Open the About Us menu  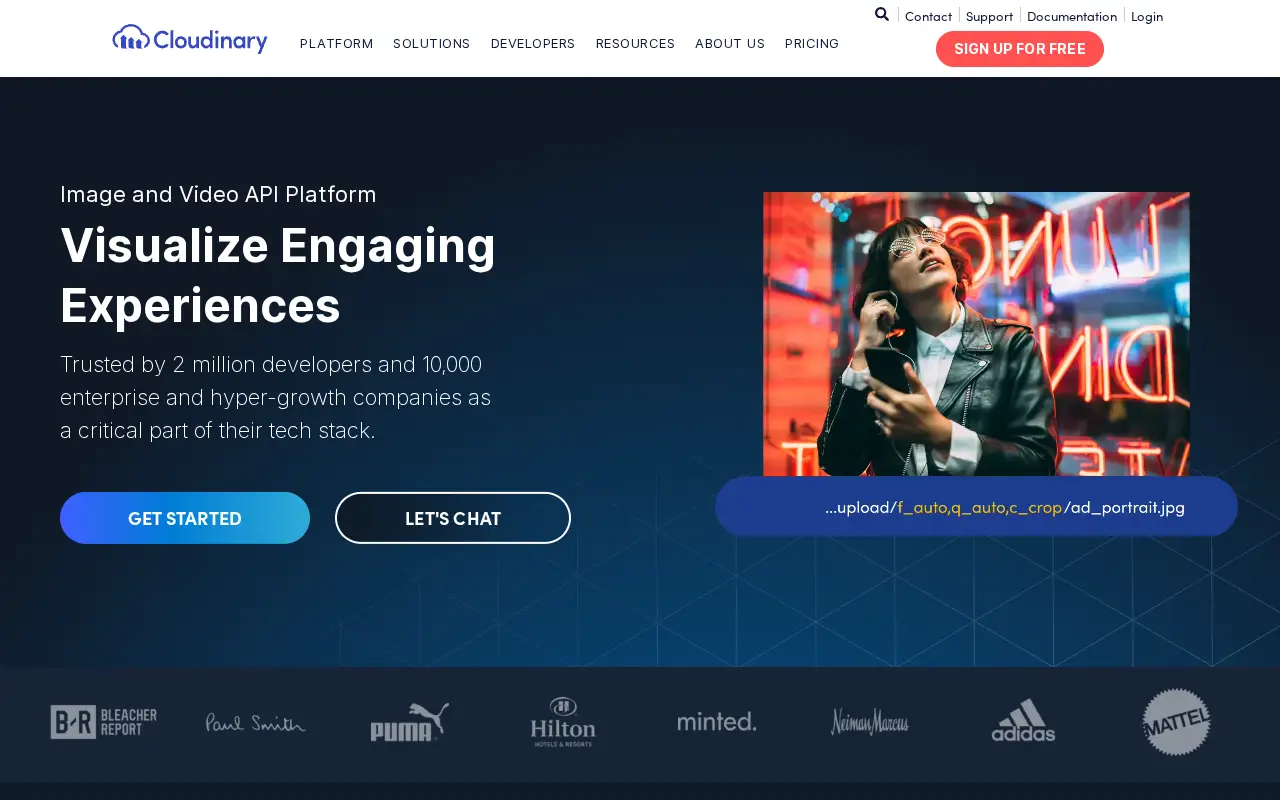tap(730, 44)
